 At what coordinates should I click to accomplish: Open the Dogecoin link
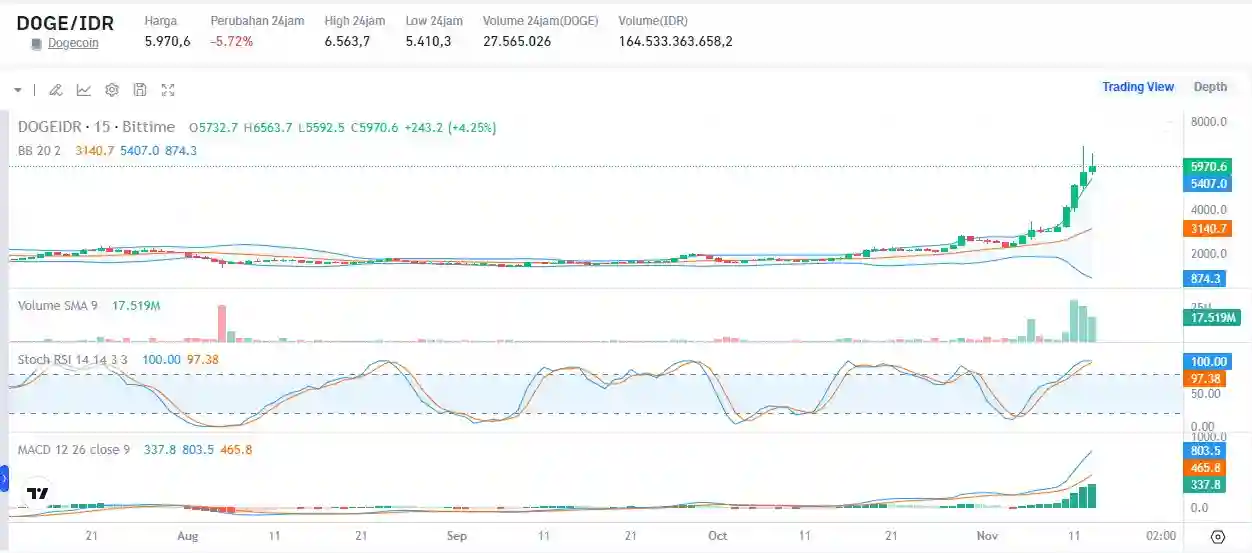pos(73,43)
